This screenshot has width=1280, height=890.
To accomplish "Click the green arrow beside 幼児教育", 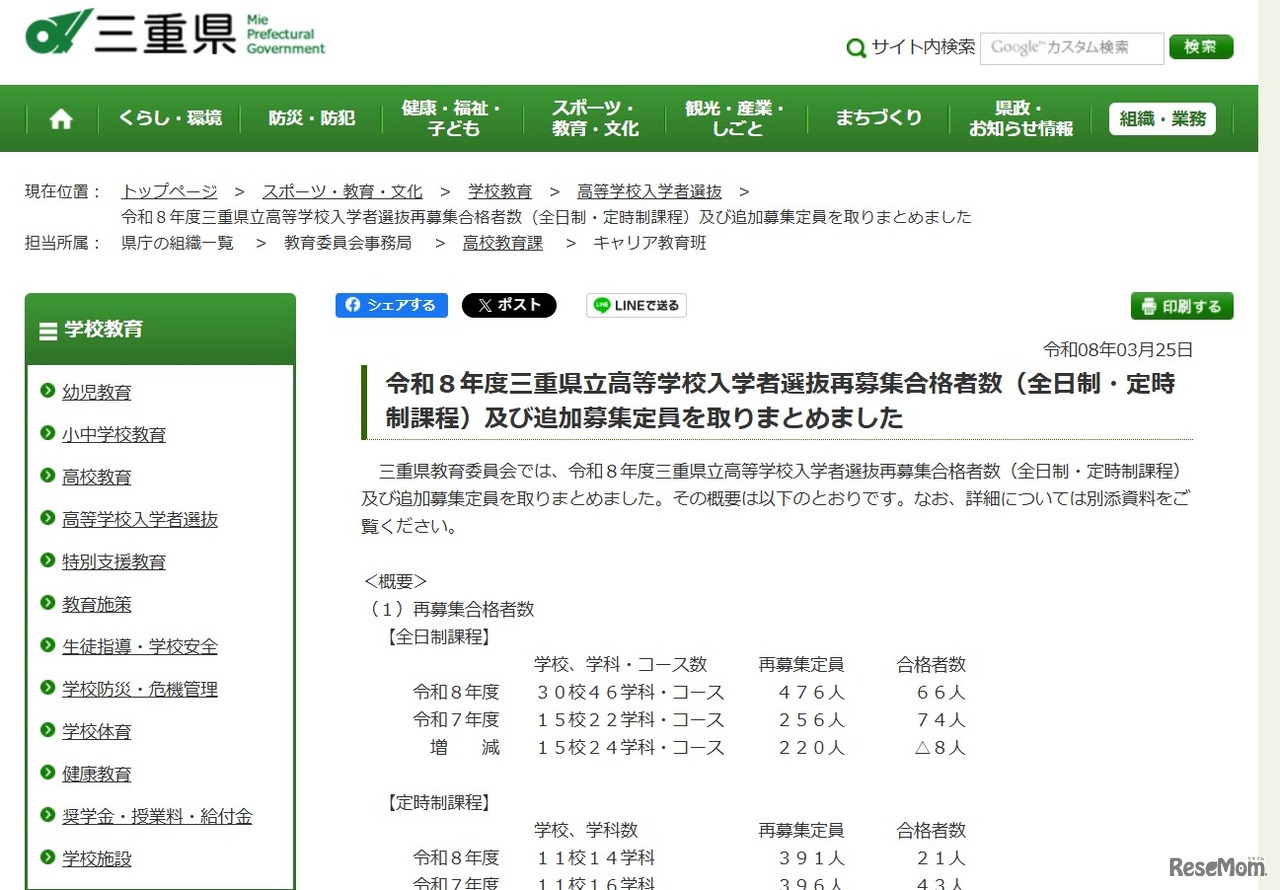I will (x=45, y=392).
